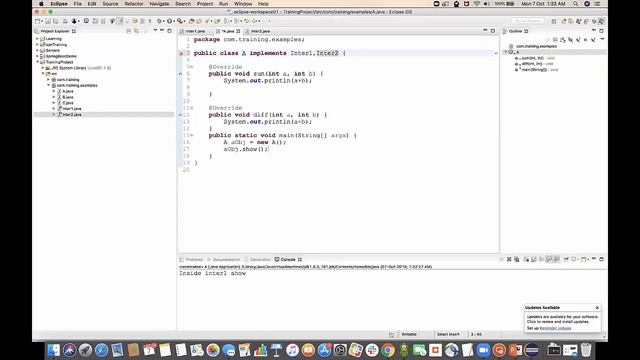Select Inter1.java in Project Explorer

point(72,109)
